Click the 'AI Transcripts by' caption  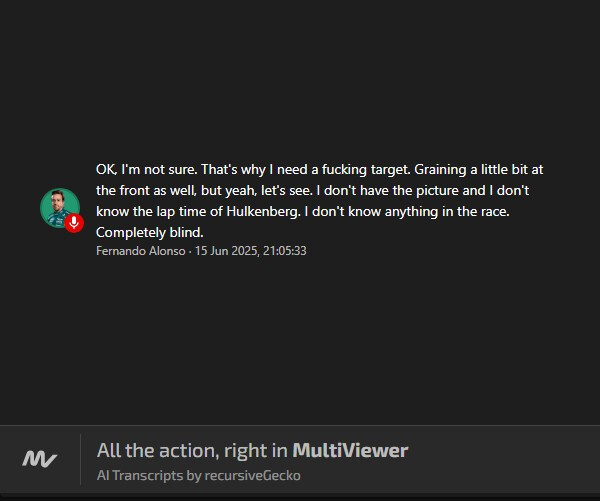coord(149,475)
